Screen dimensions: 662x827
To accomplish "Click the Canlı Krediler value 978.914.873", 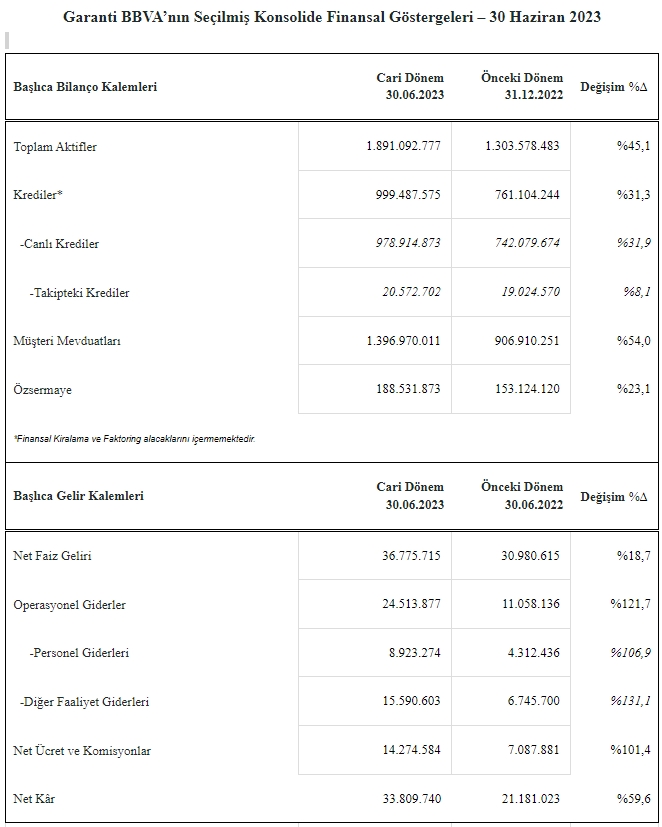I will click(x=408, y=243).
